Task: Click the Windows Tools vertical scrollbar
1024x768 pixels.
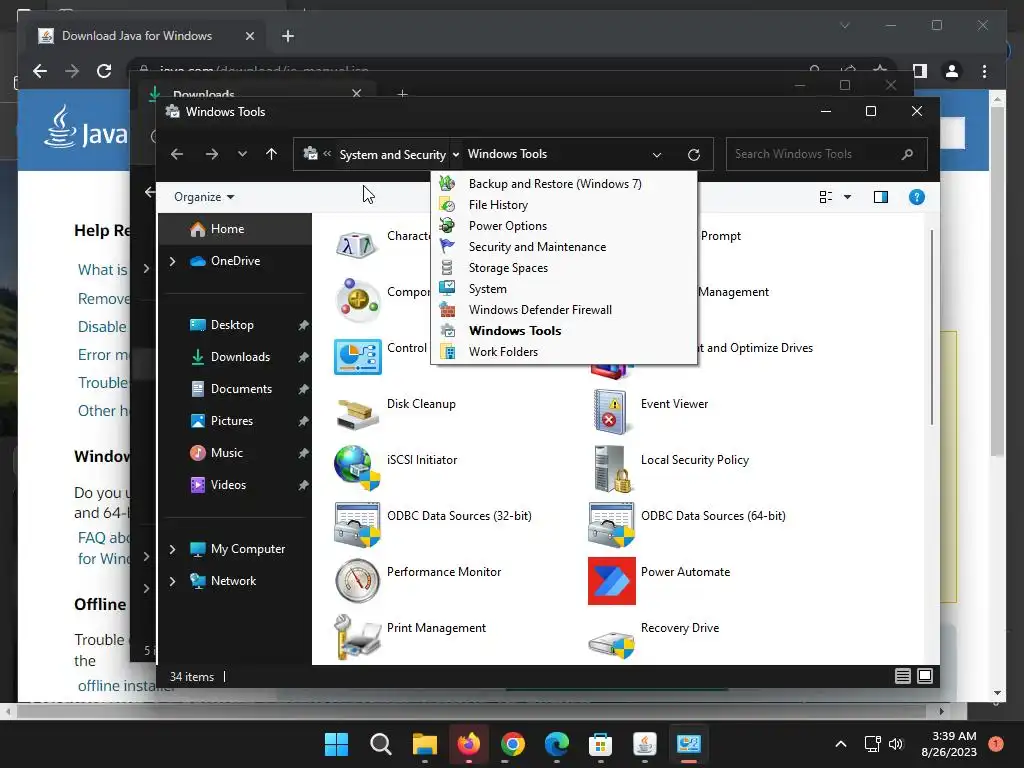Action: click(x=932, y=327)
